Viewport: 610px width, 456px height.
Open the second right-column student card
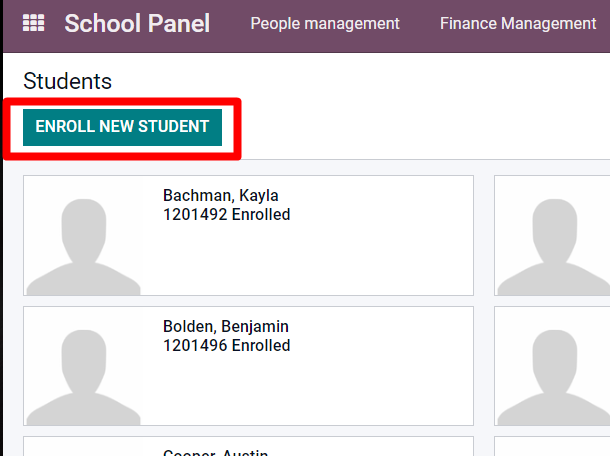[x=552, y=366]
